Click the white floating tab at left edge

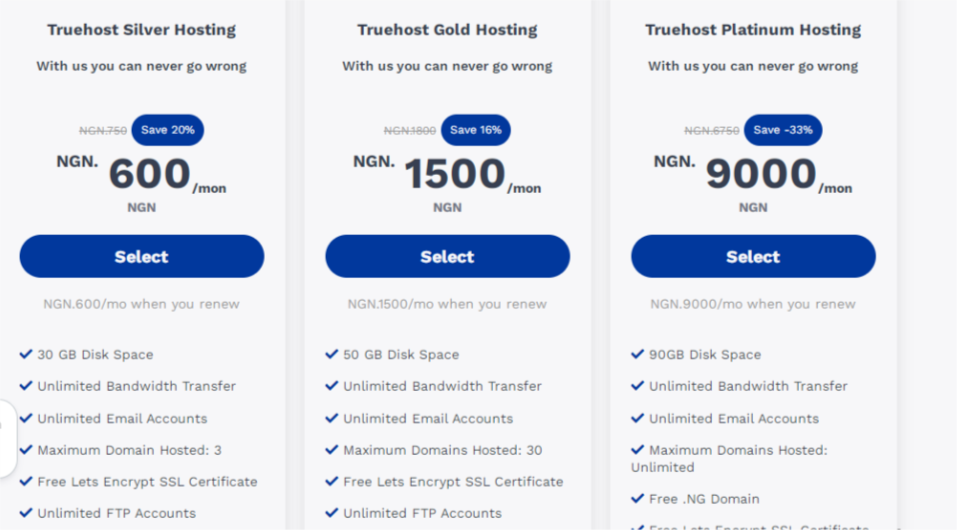pyautogui.click(x=7, y=438)
